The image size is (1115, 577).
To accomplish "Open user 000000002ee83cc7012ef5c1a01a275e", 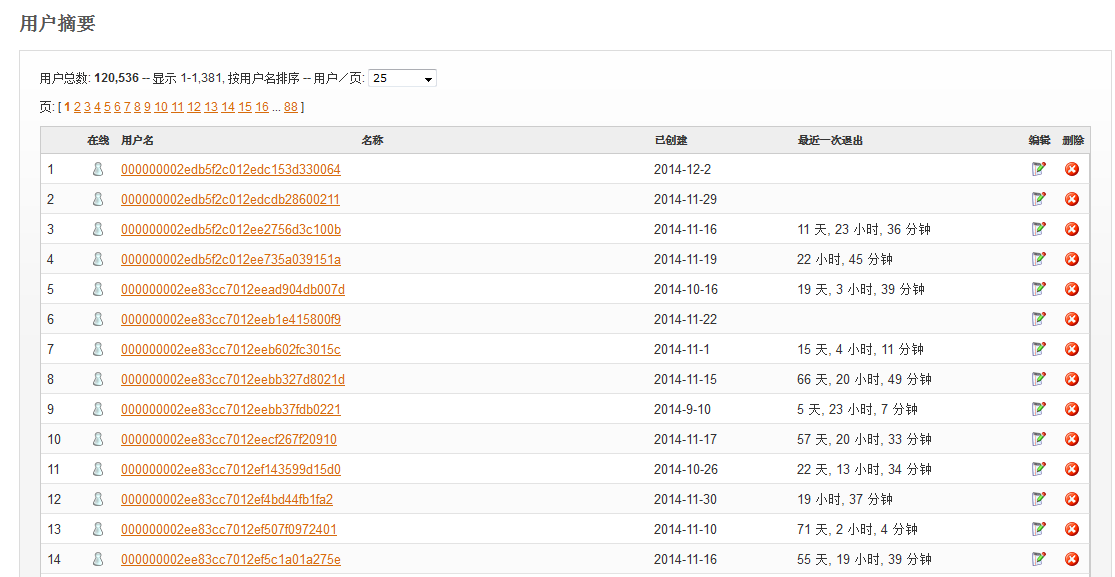I will tap(230, 559).
